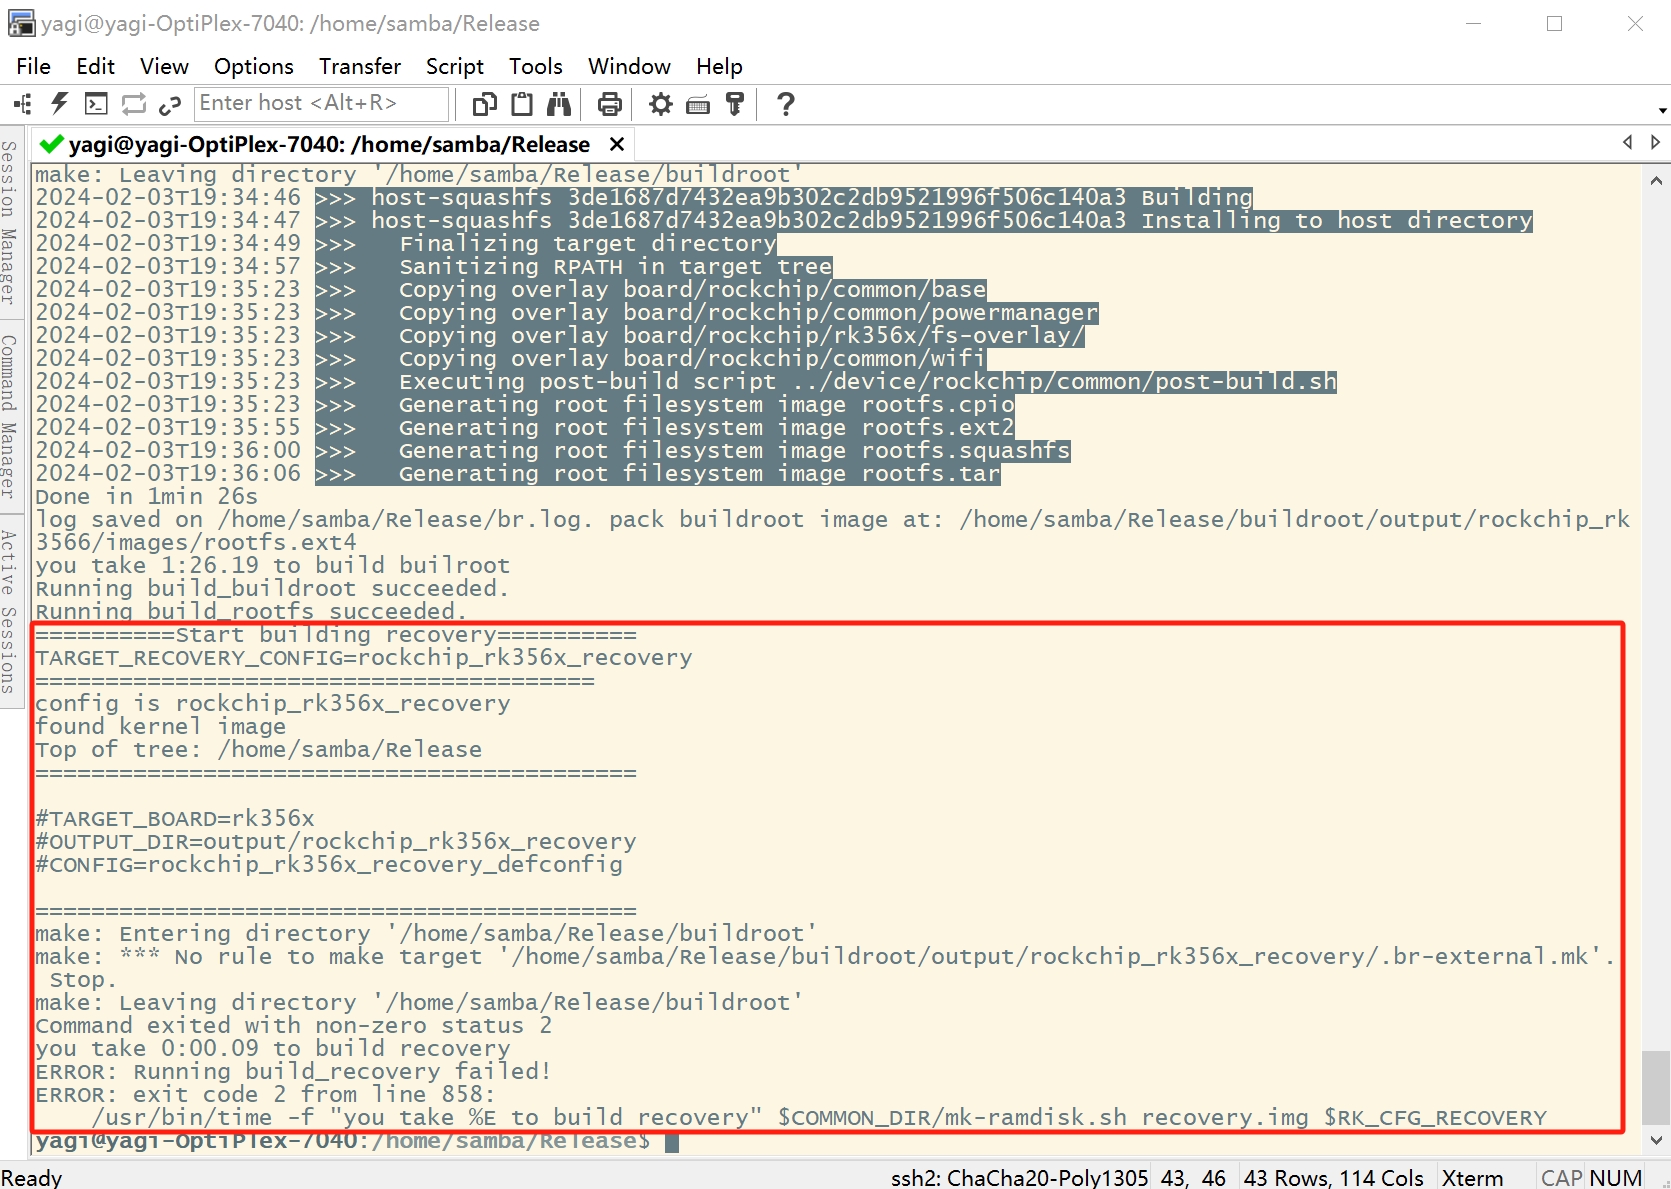Click the 'NUM' status indicator
This screenshot has height=1189, width=1671.
tap(1616, 1177)
